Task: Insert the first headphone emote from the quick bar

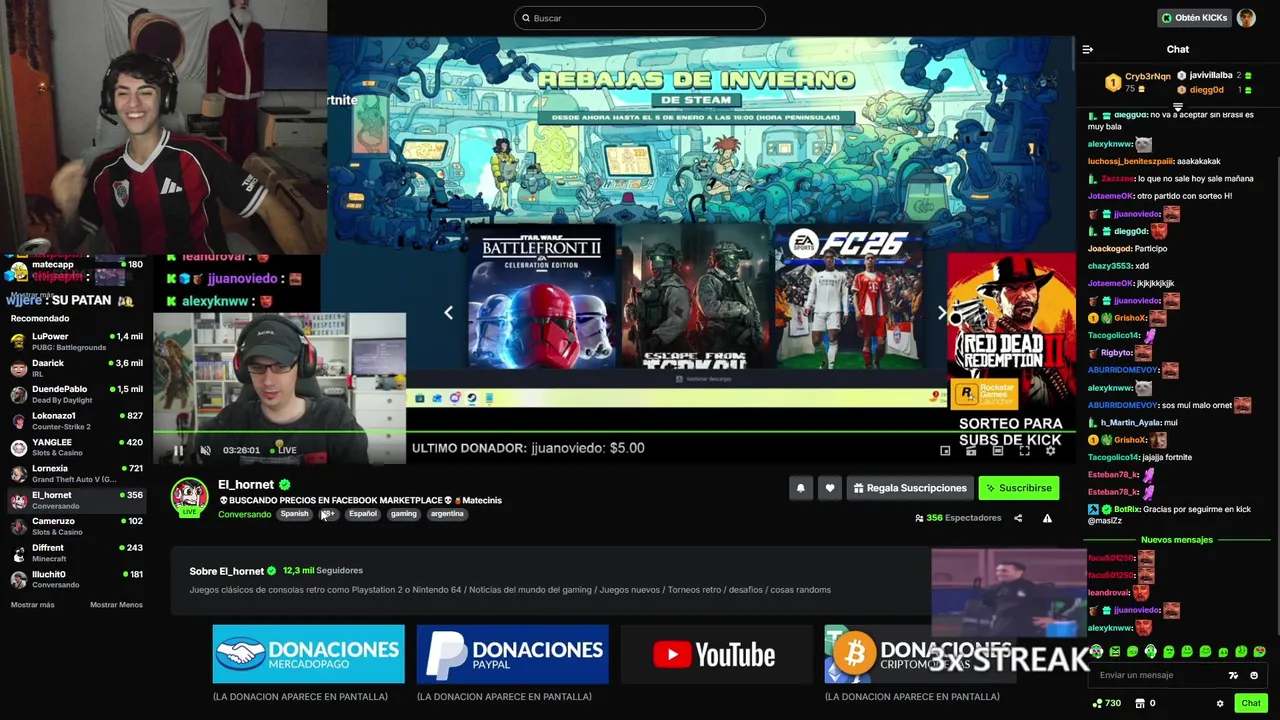Action: coord(1097,652)
